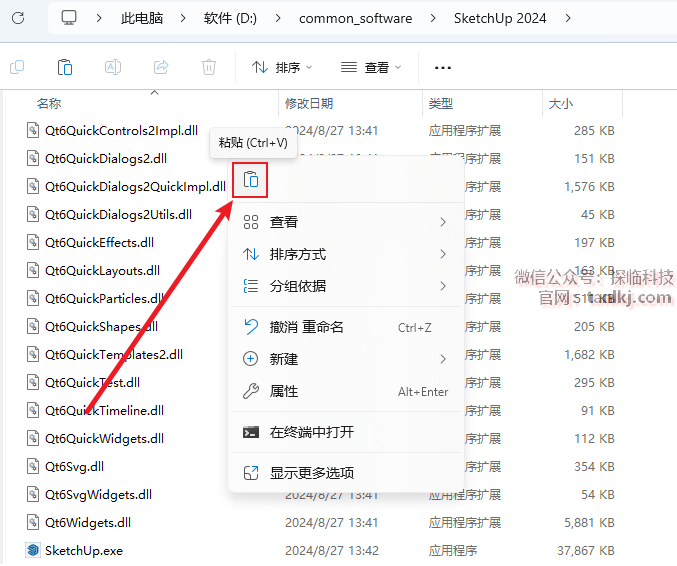The image size is (677, 566).
Task: Select the file Qt6QuickDialogs2Utils.dll
Action: pyautogui.click(x=118, y=215)
